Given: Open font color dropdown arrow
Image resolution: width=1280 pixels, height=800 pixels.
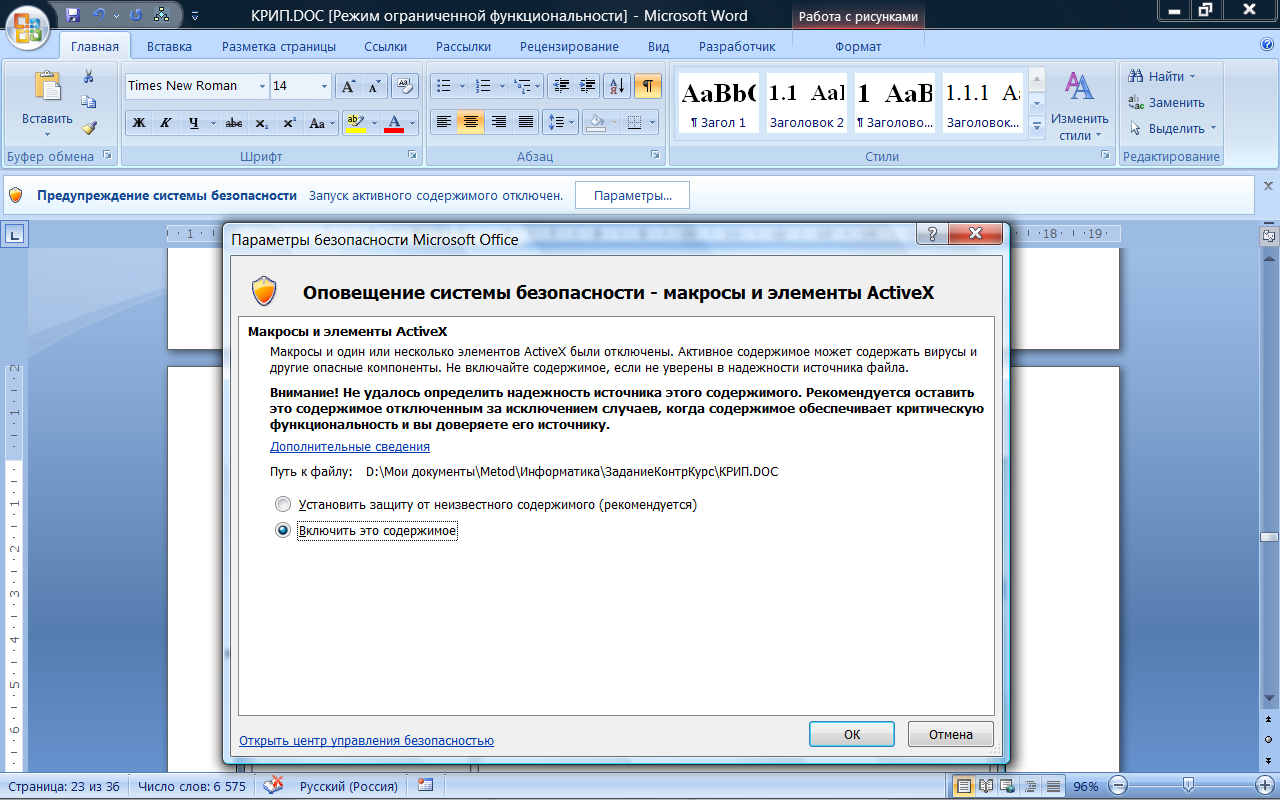Looking at the screenshot, I should 411,123.
